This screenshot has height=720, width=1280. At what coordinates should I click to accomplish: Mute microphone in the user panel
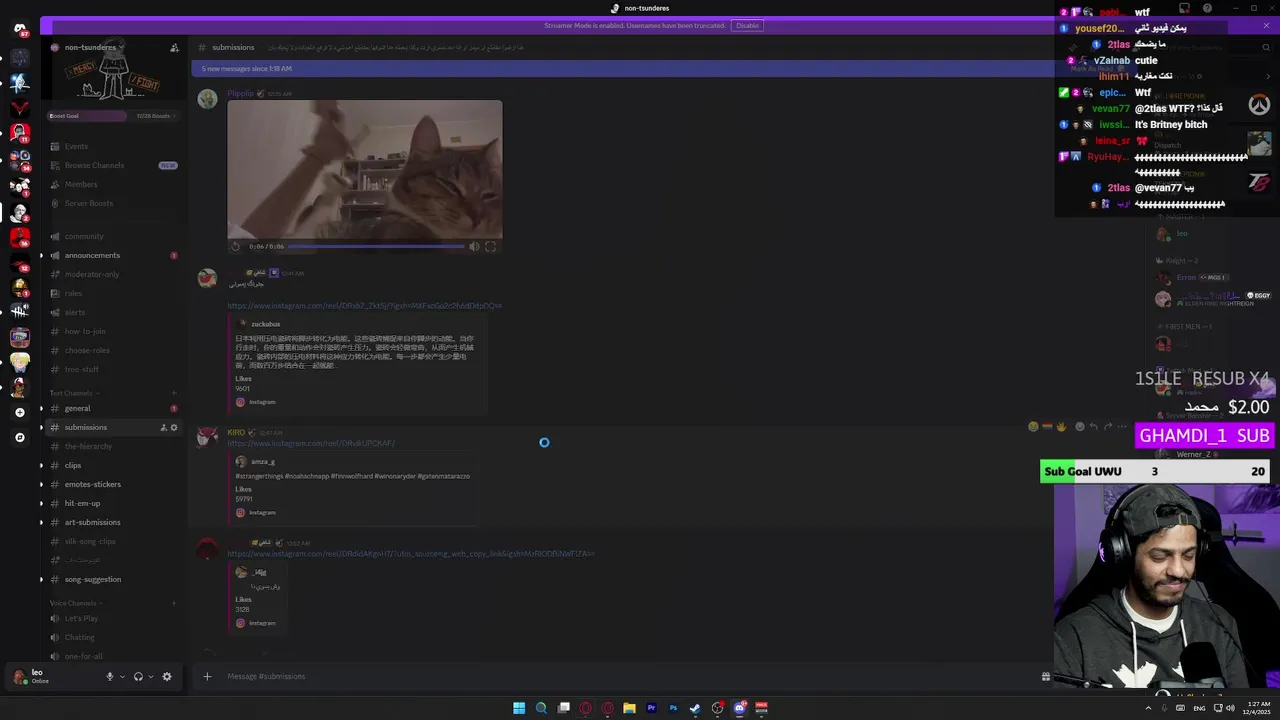[x=110, y=676]
